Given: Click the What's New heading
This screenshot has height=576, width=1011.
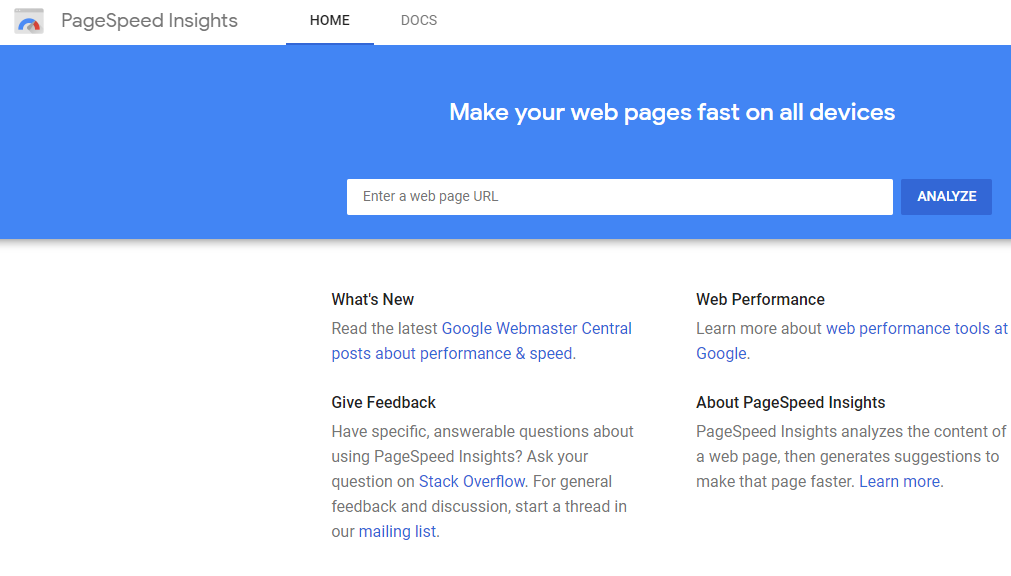Looking at the screenshot, I should point(373,299).
